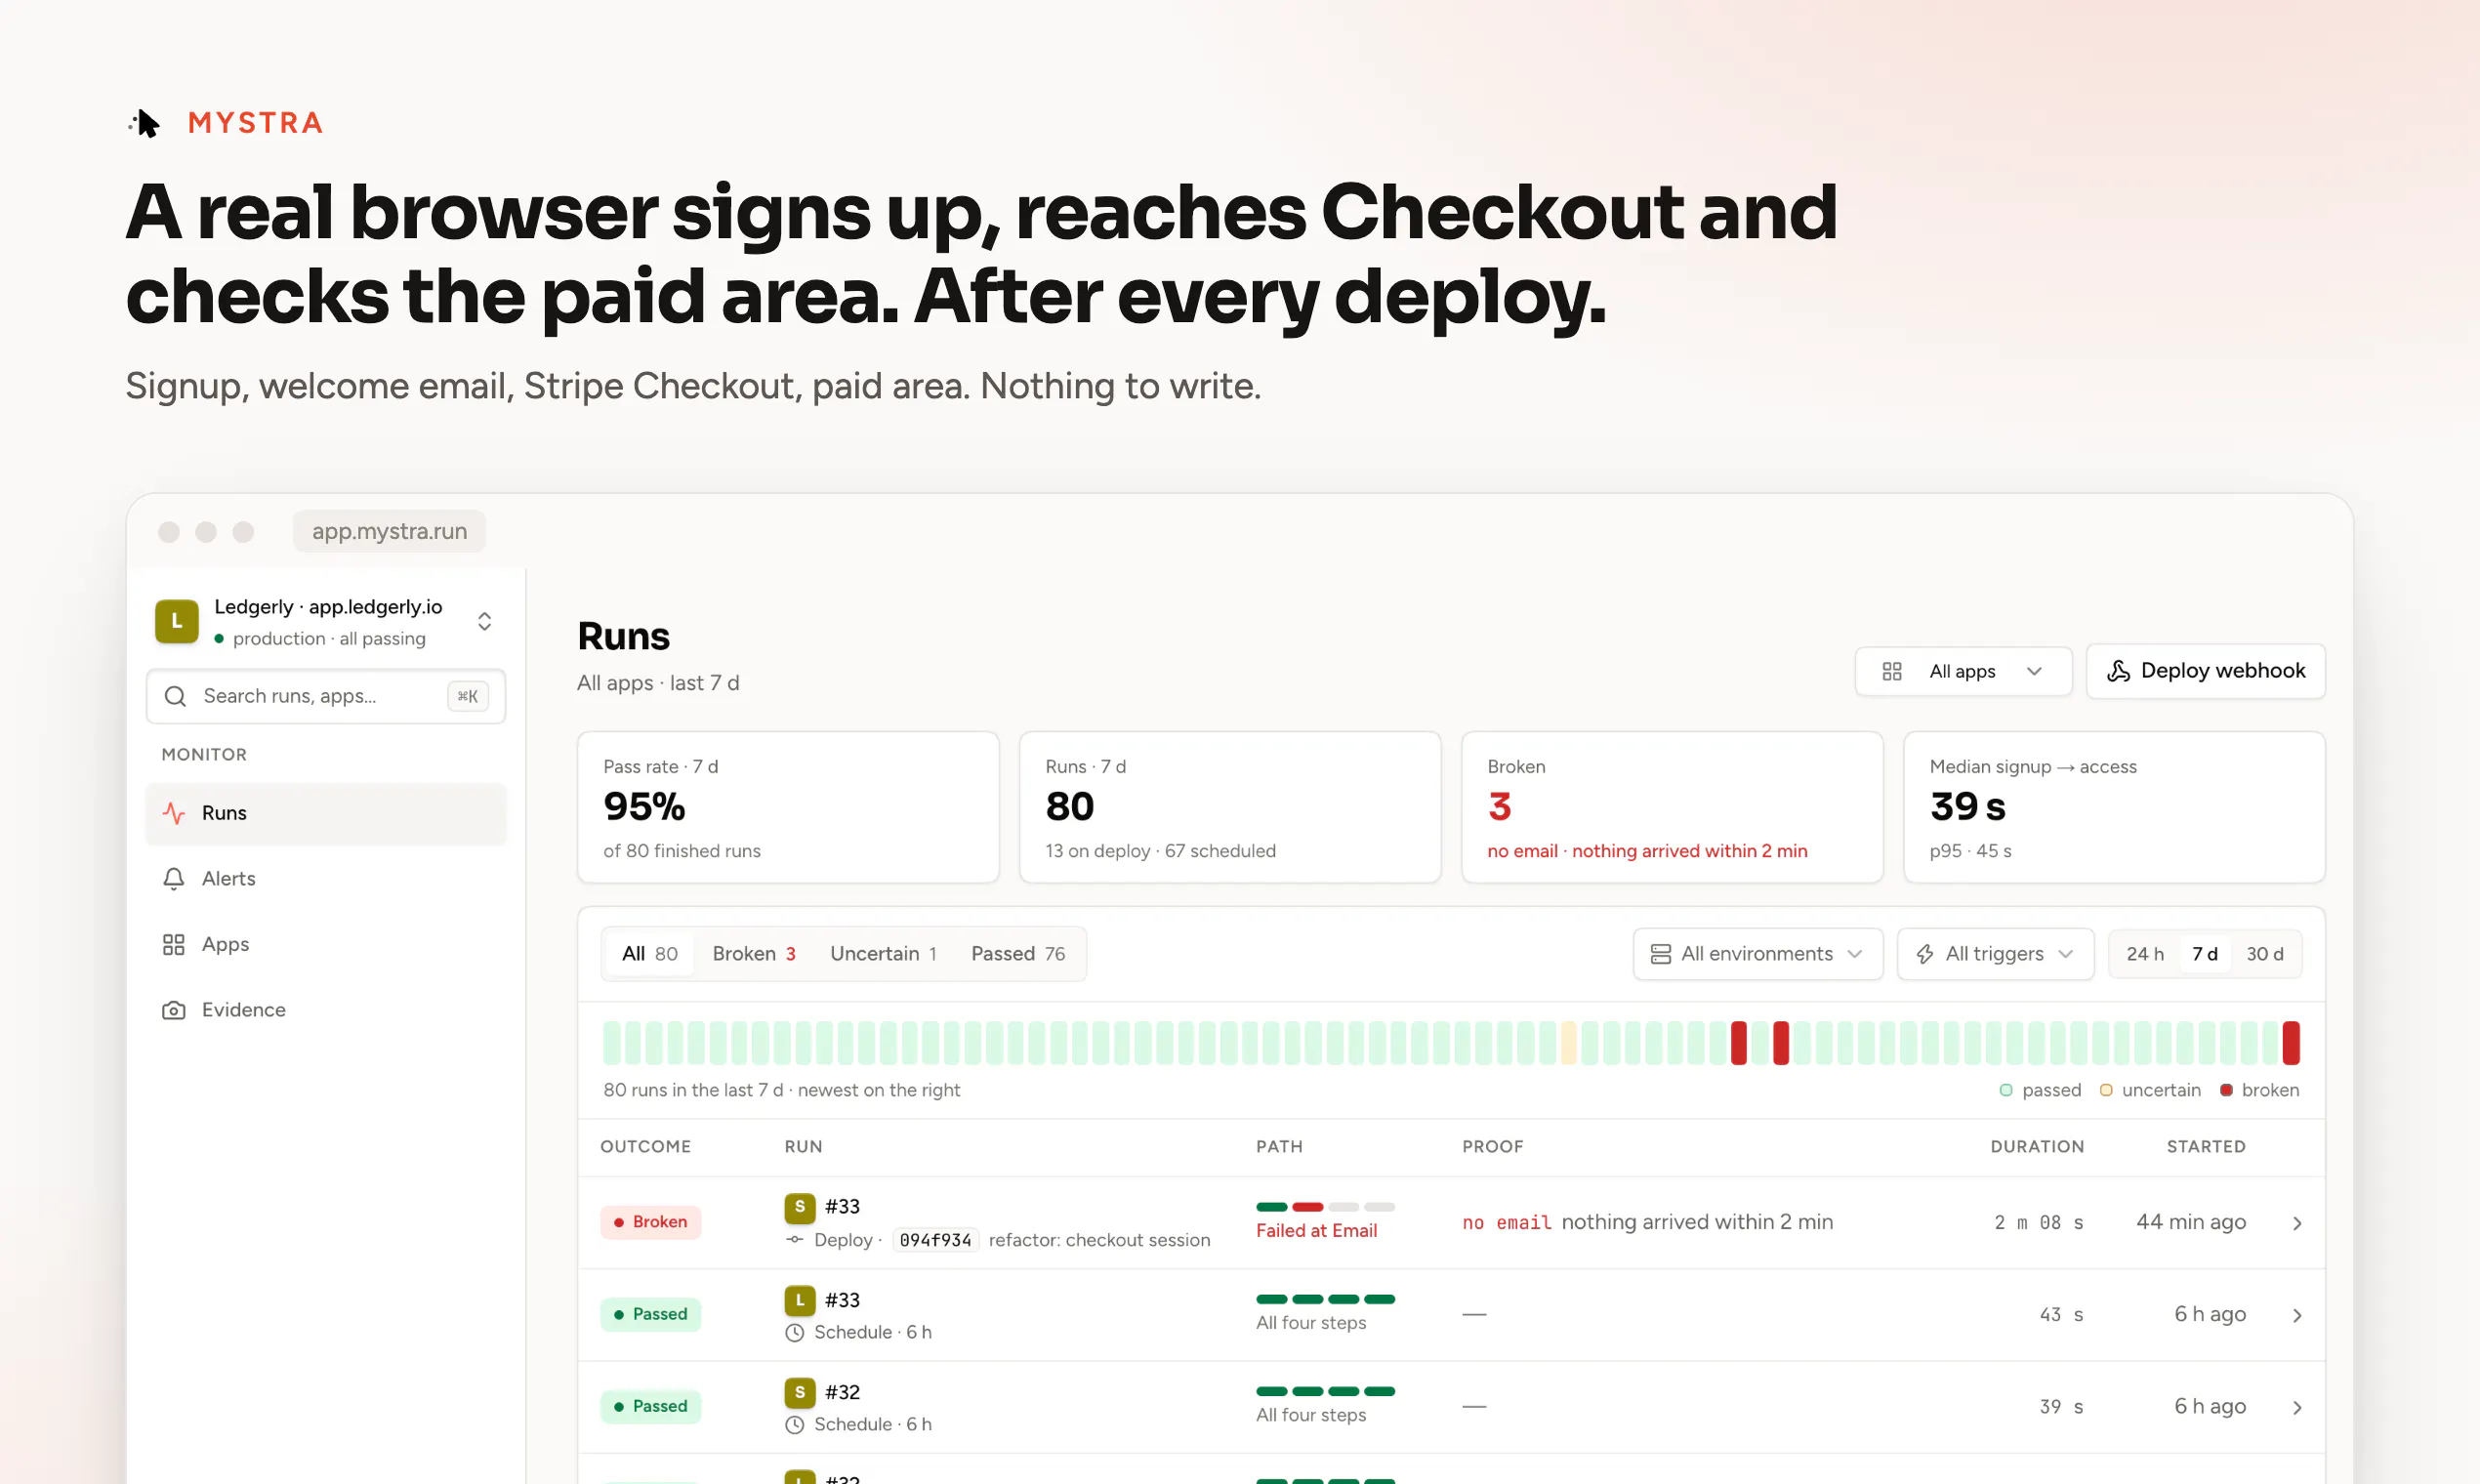Viewport: 2480px width, 1484px height.
Task: Click the webhook icon in Deploy webhook
Action: (2118, 671)
